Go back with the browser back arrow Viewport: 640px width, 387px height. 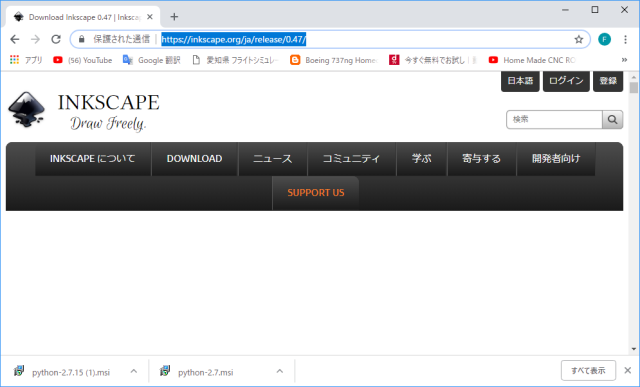(15, 39)
